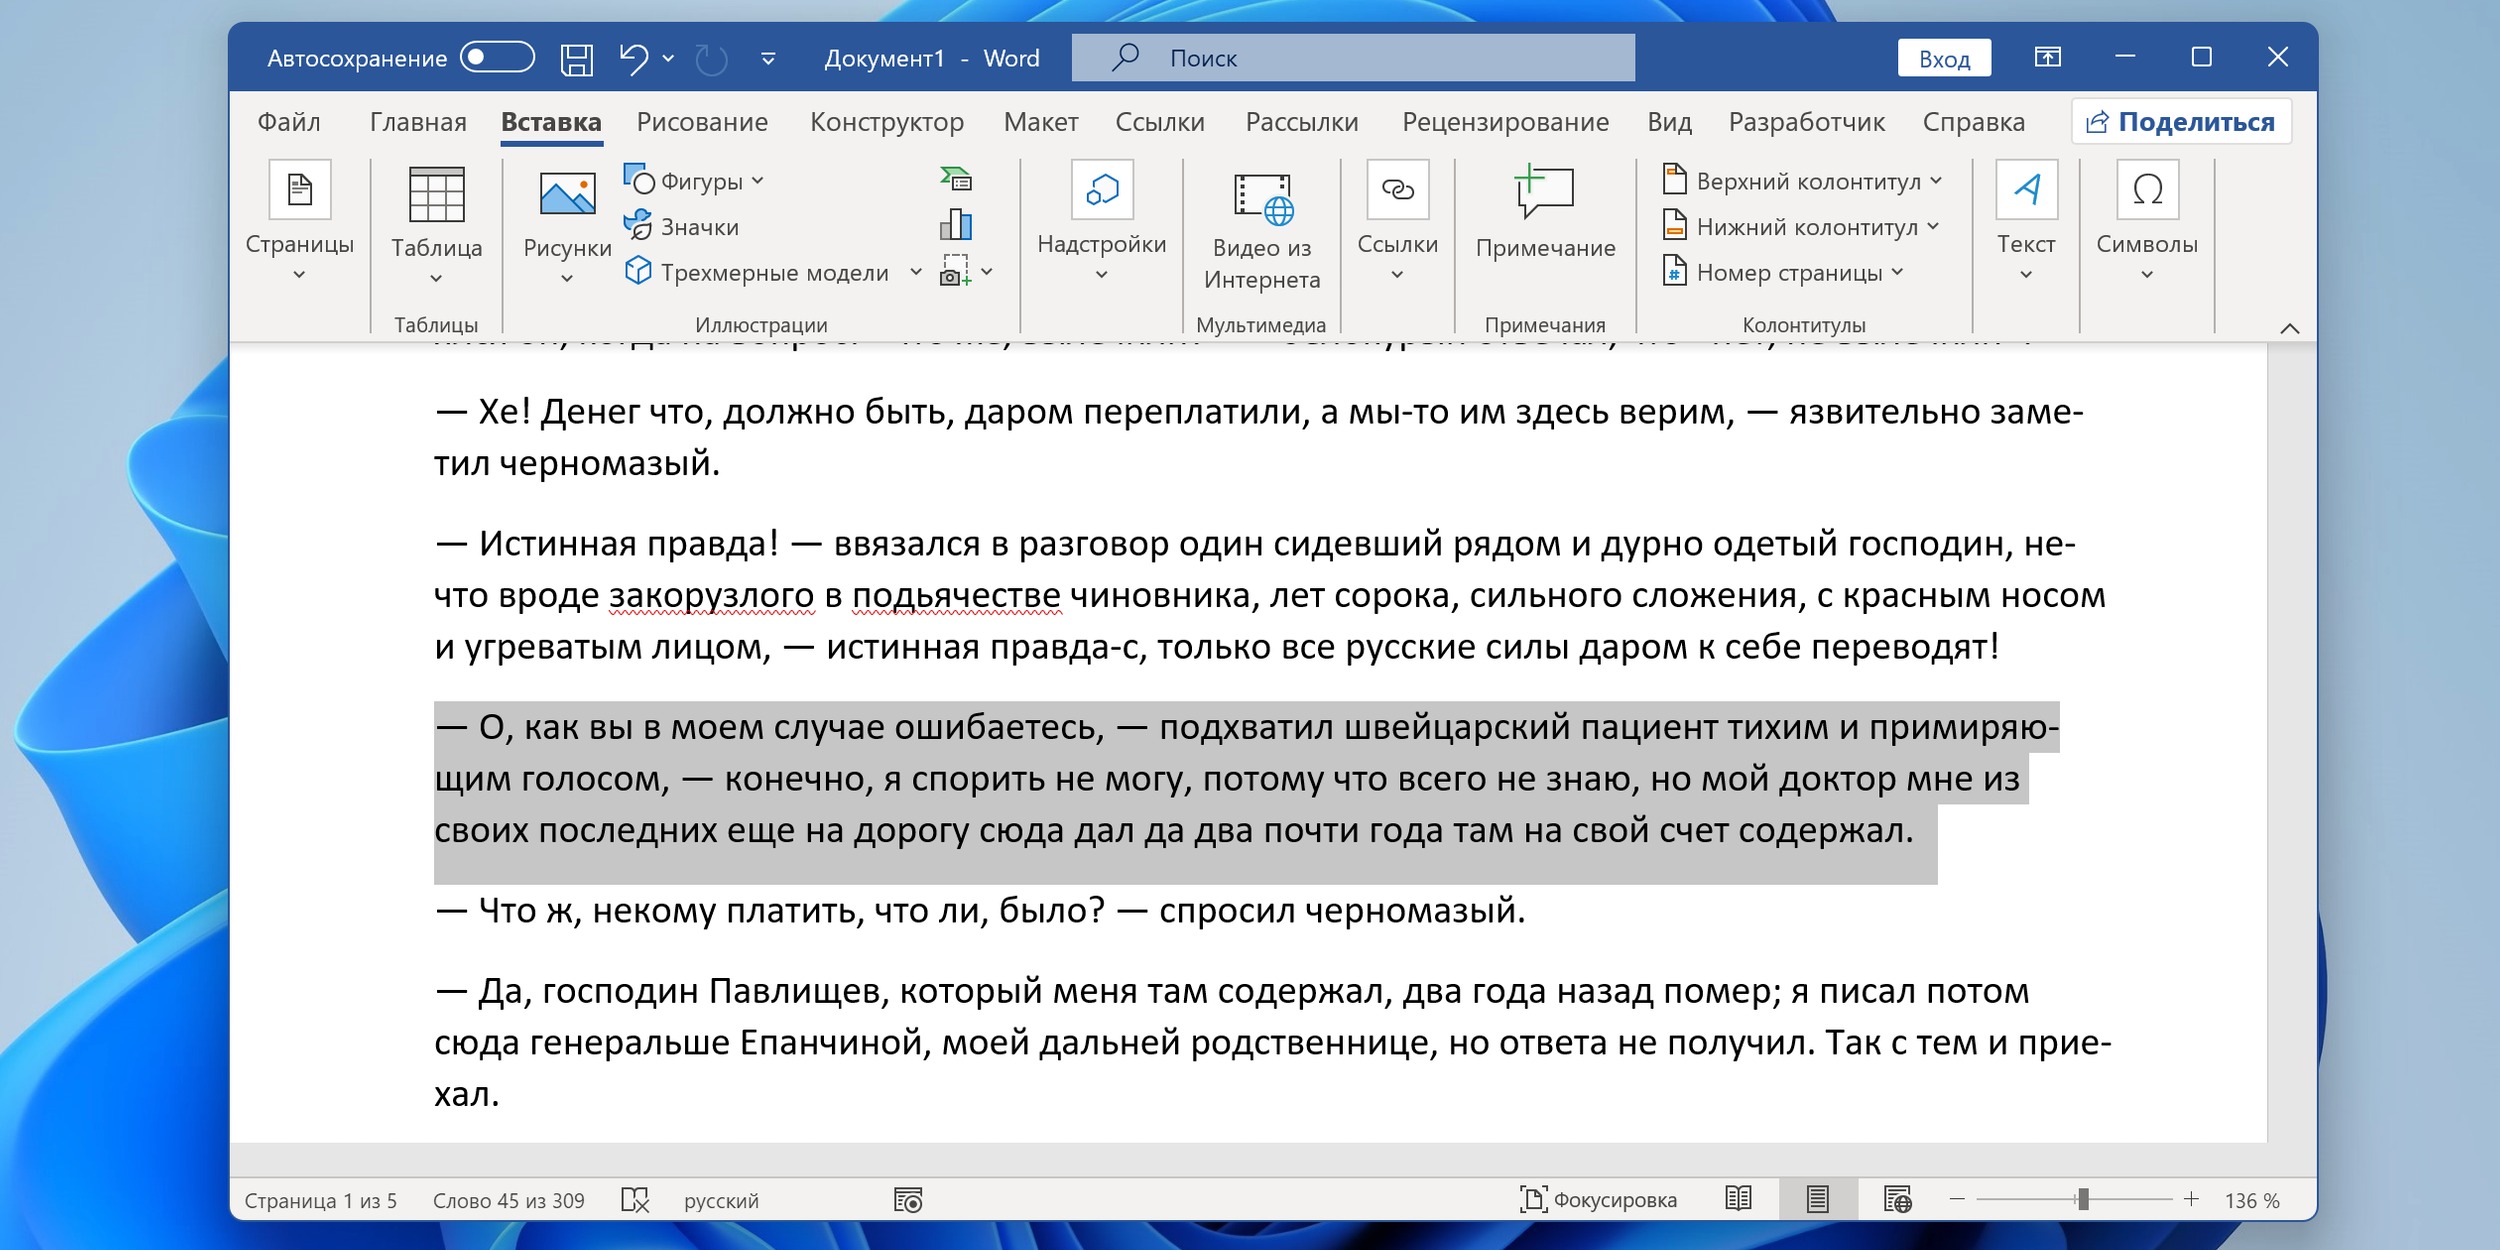Click the Вход sign-in button
Image resolution: width=2500 pixels, height=1250 pixels.
coord(1943,59)
